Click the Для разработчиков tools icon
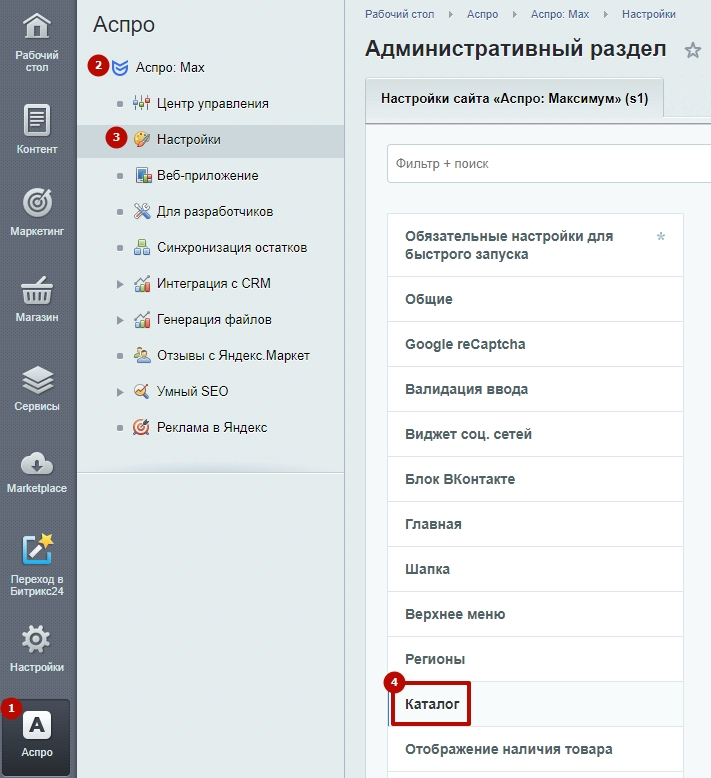The height and width of the screenshot is (778, 711). [142, 211]
